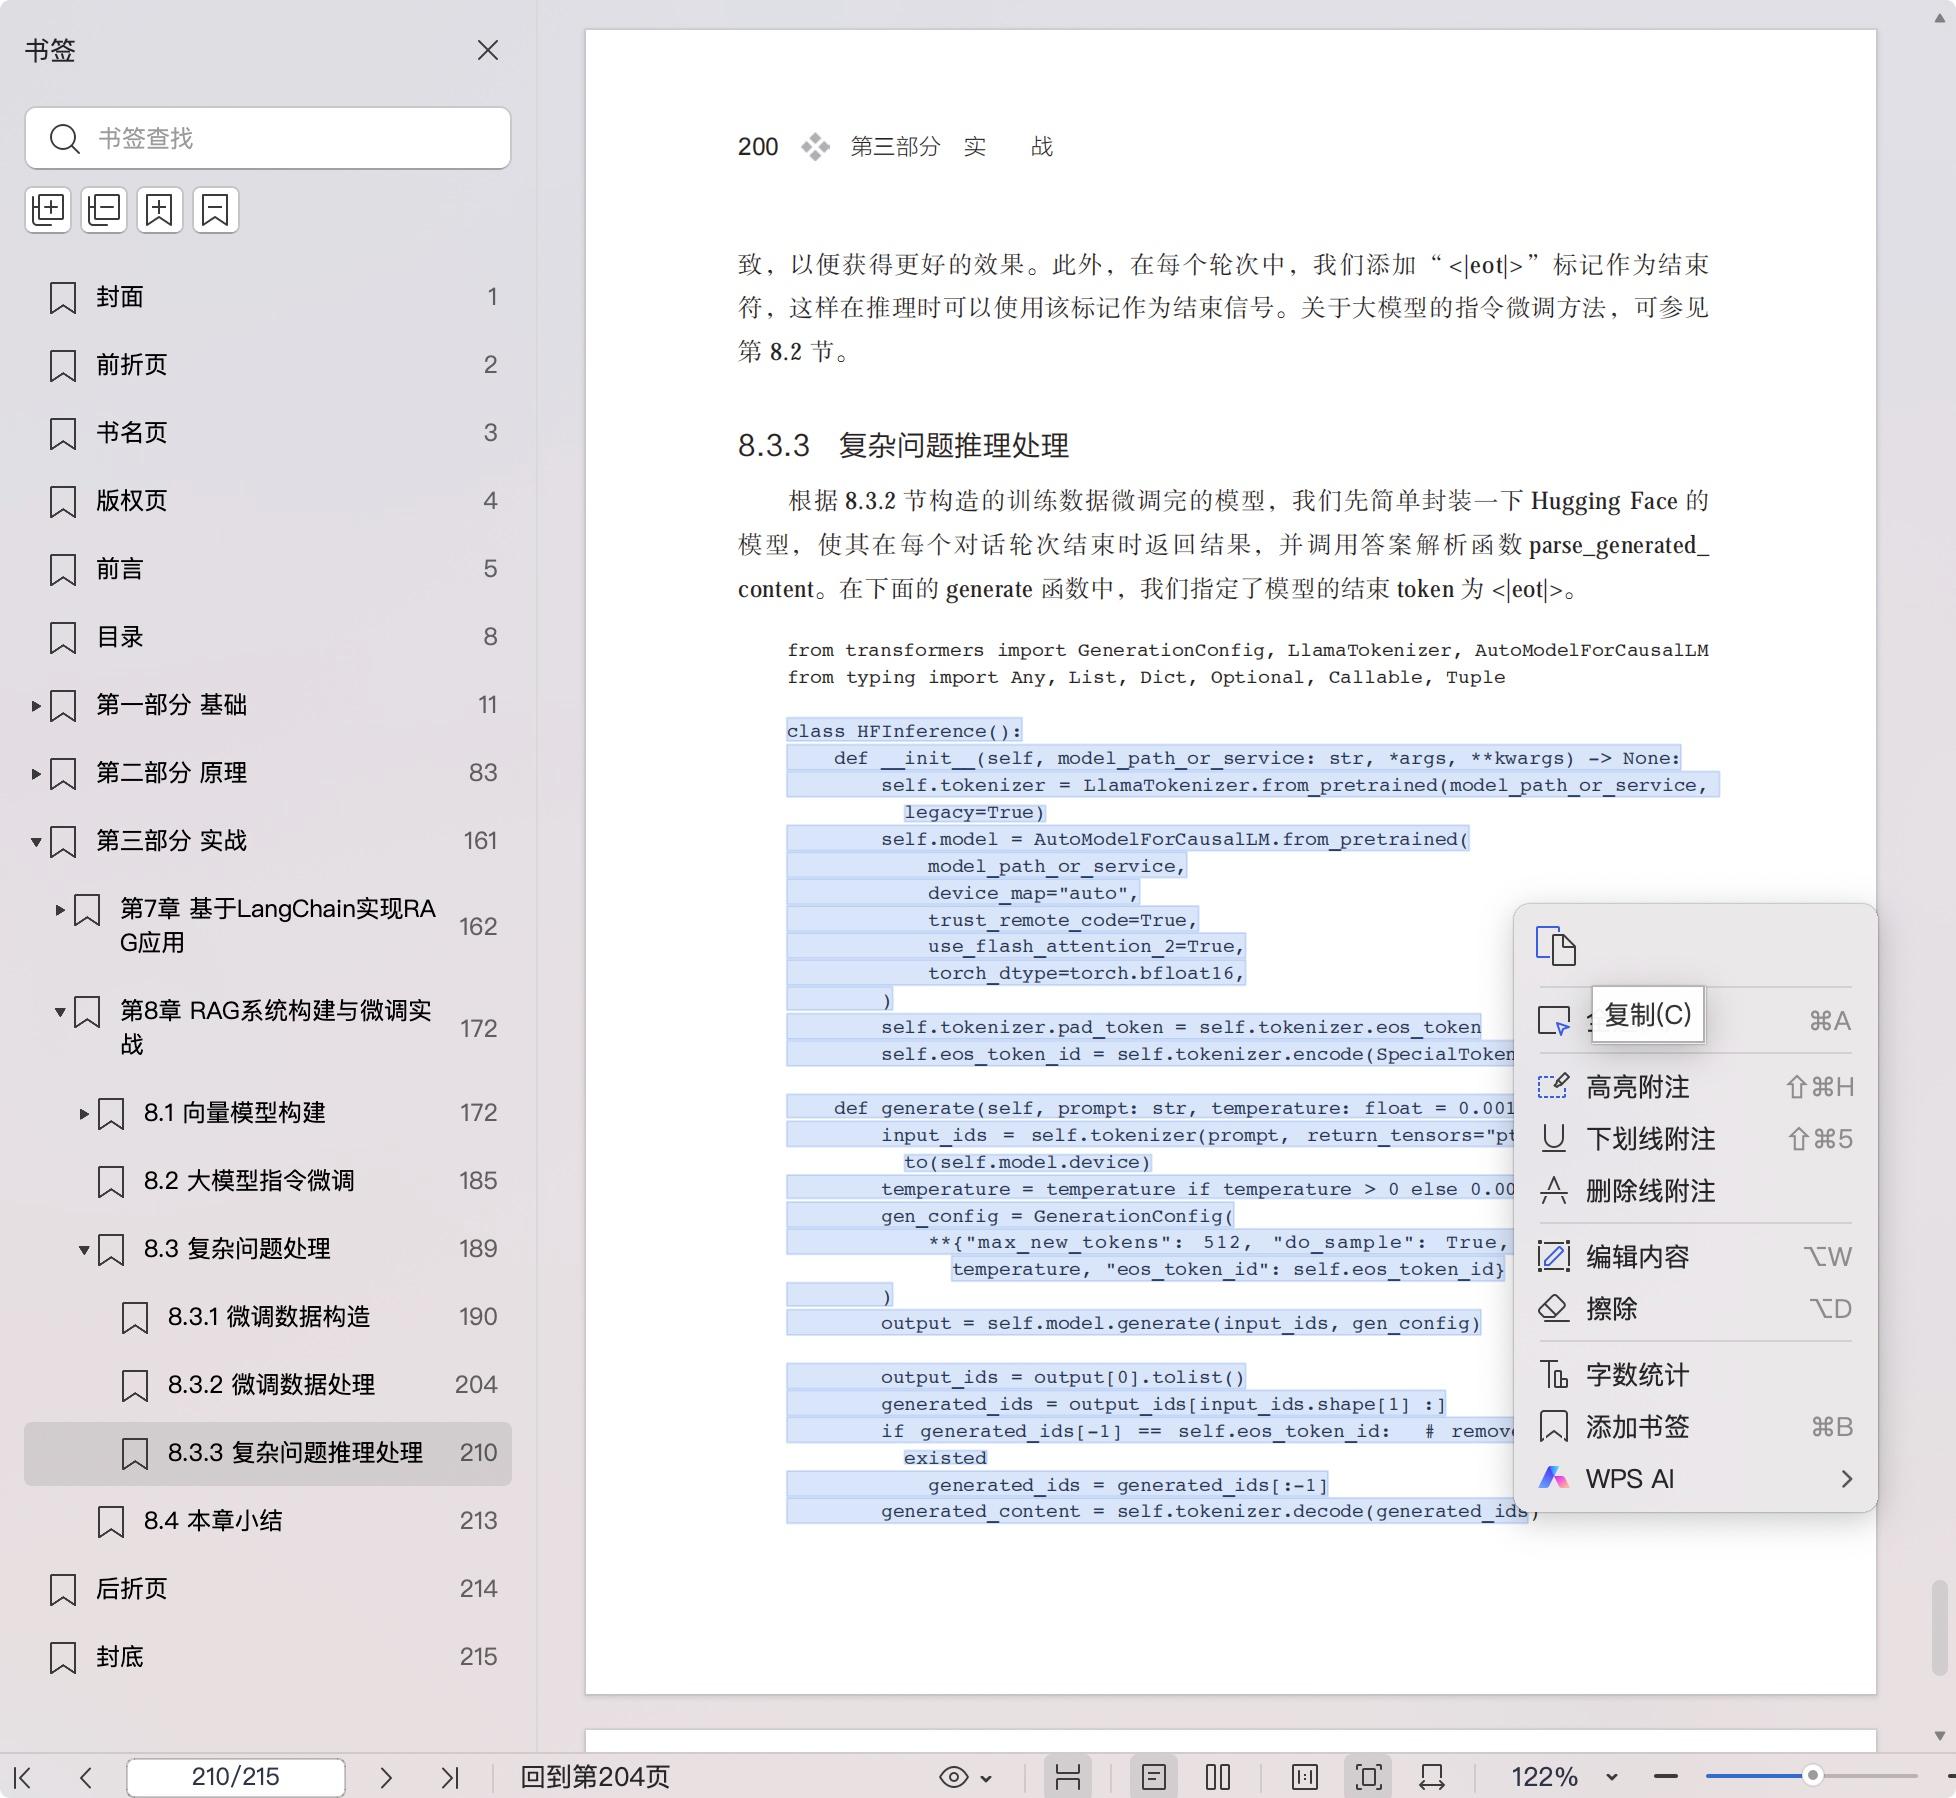
Task: Open the 前折页 bookmark
Action: pyautogui.click(x=268, y=365)
